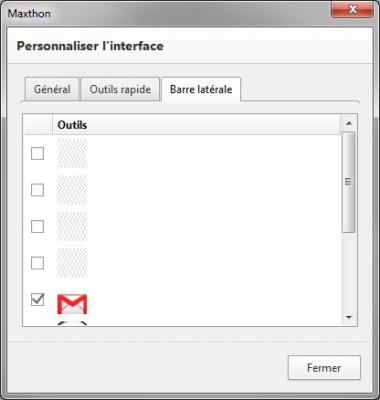Select the first placeholder tool icon

[72, 154]
